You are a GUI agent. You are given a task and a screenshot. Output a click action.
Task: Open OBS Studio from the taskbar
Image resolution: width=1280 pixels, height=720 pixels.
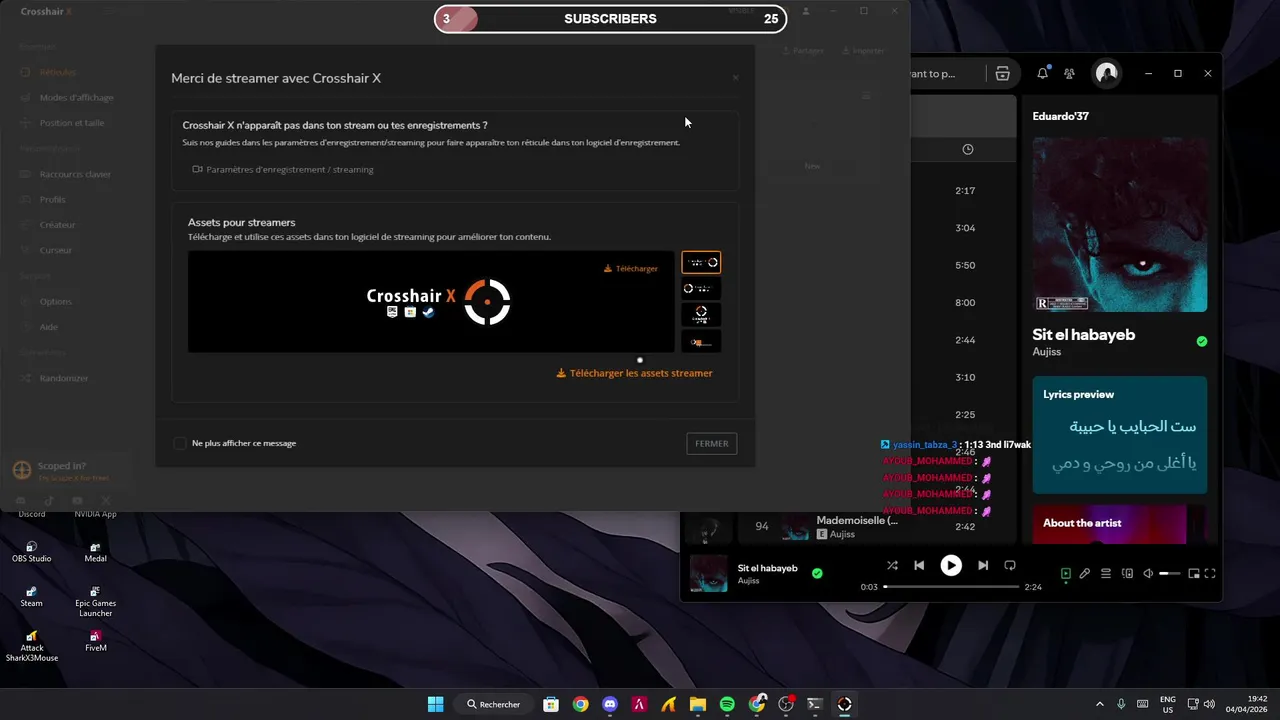tap(786, 704)
